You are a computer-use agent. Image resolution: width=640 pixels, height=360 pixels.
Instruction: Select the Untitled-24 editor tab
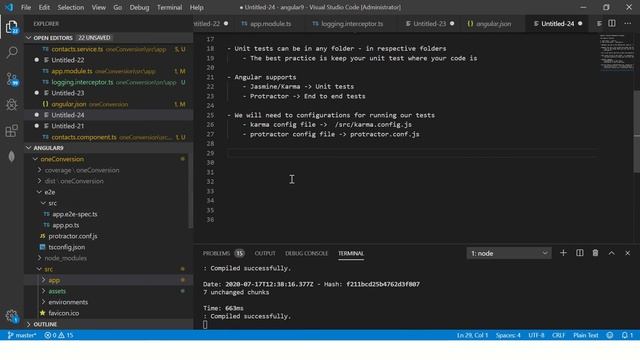(558, 24)
